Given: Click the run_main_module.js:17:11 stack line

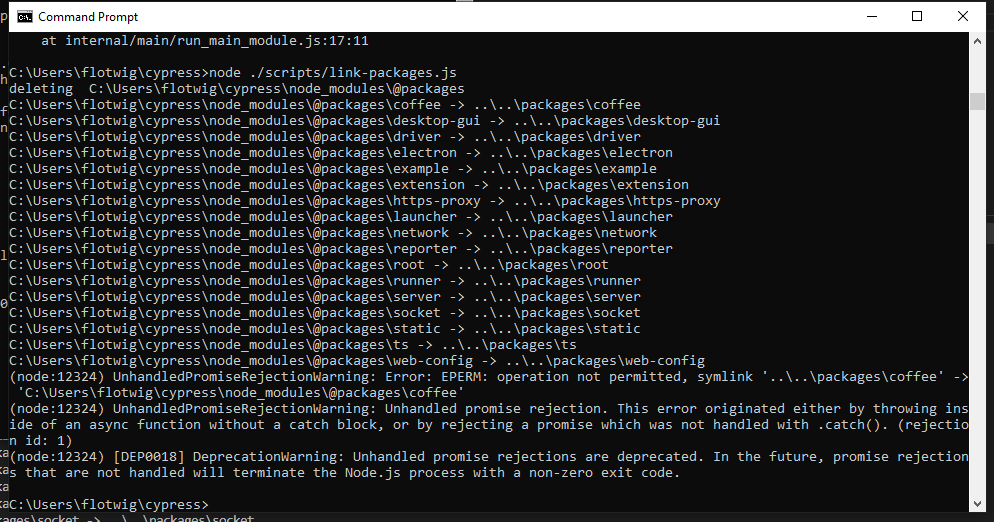Looking at the screenshot, I should coord(205,41).
